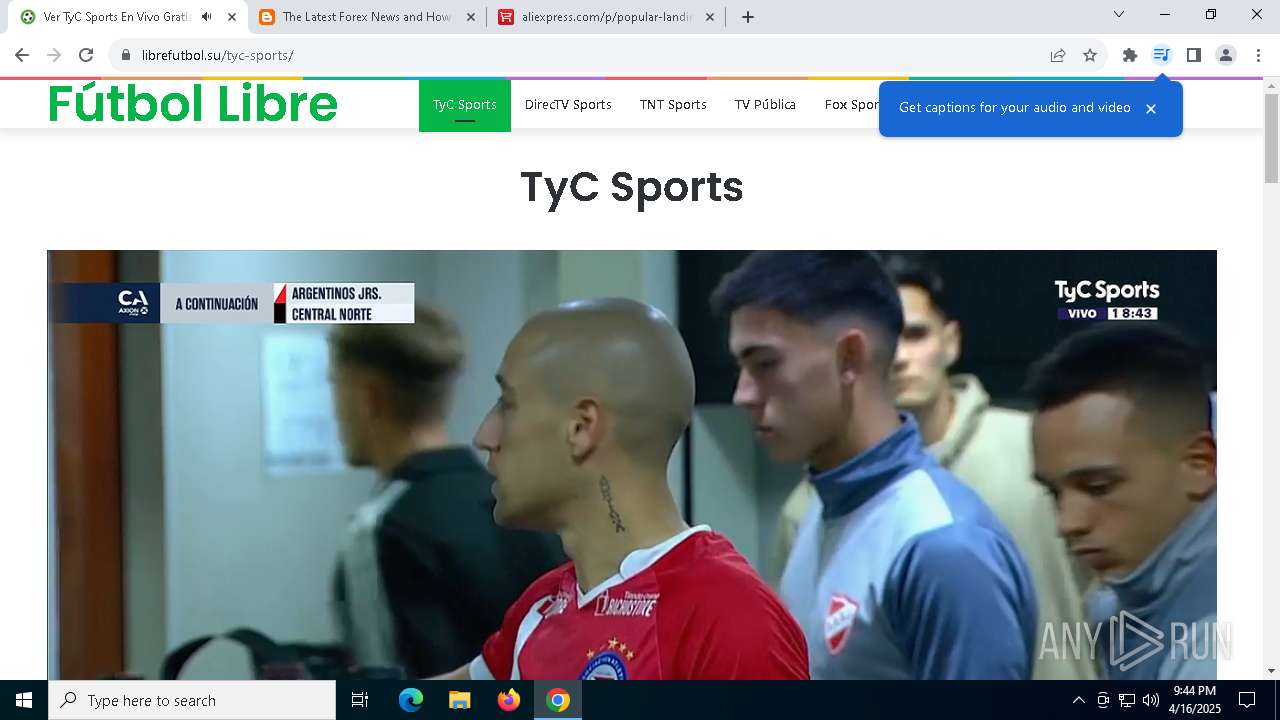Image resolution: width=1280 pixels, height=720 pixels.
Task: Open the notification center icon
Action: point(1247,700)
